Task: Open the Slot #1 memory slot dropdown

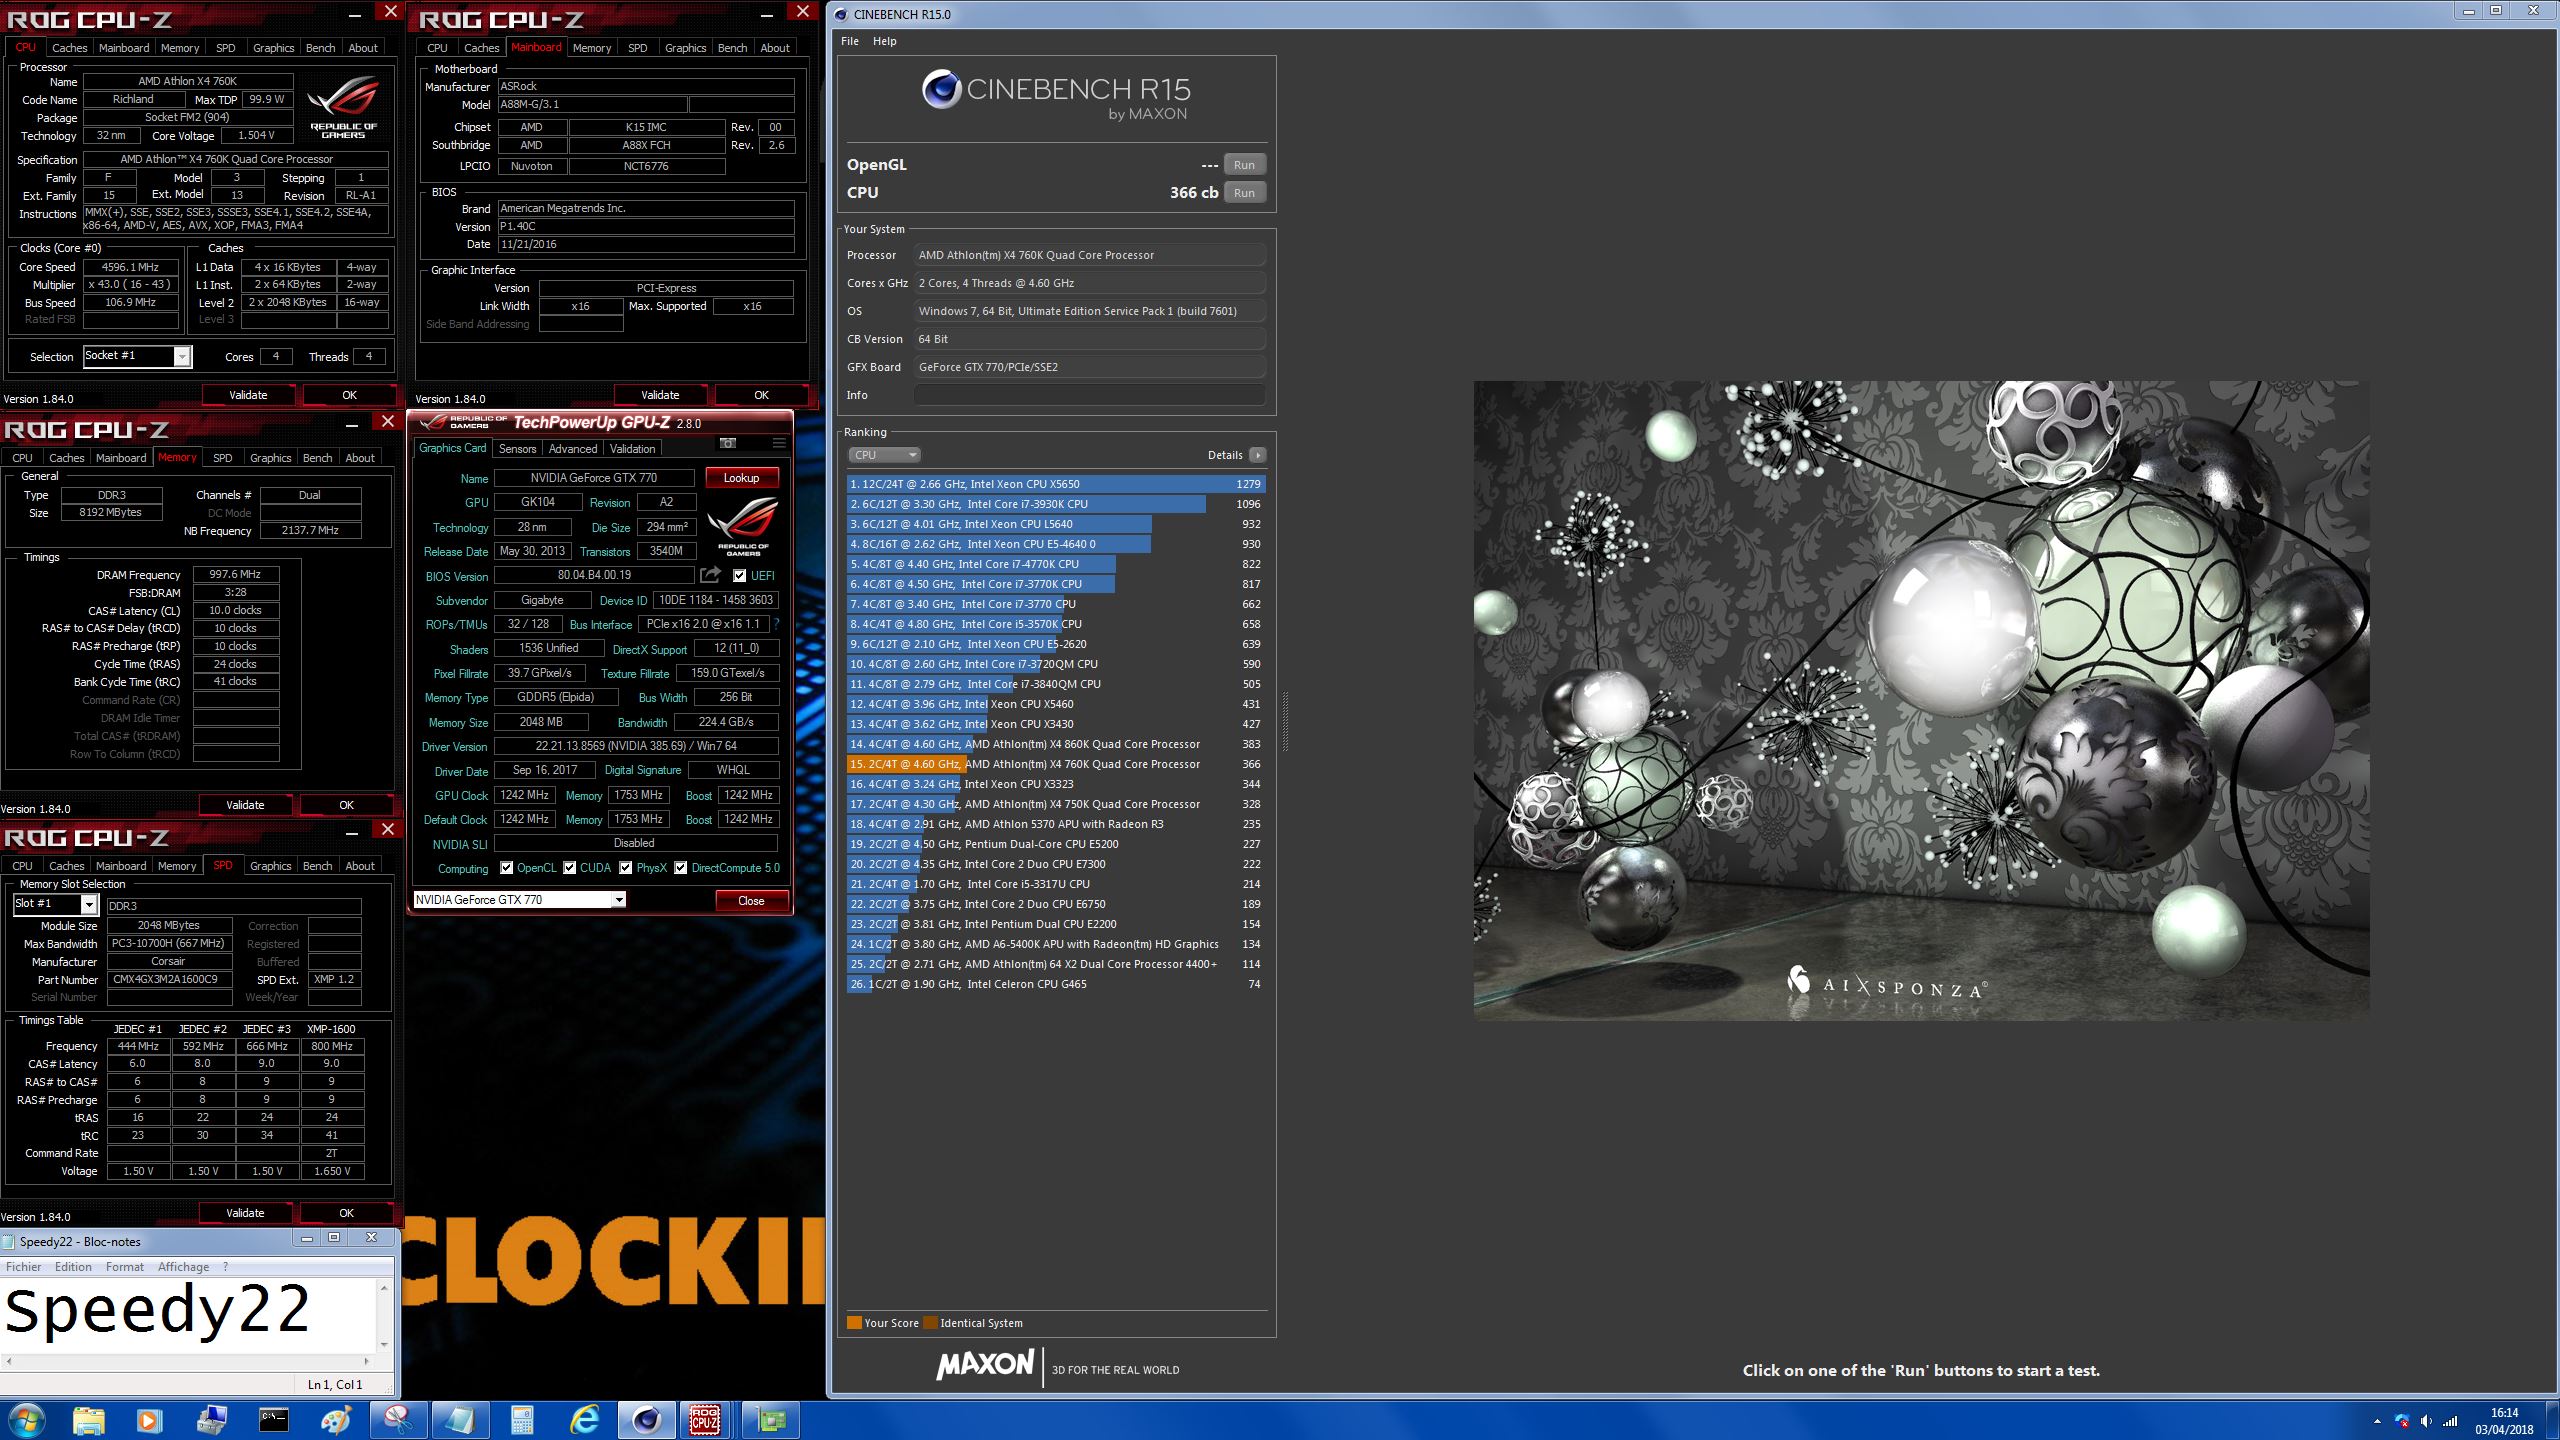Action: pos(56,904)
